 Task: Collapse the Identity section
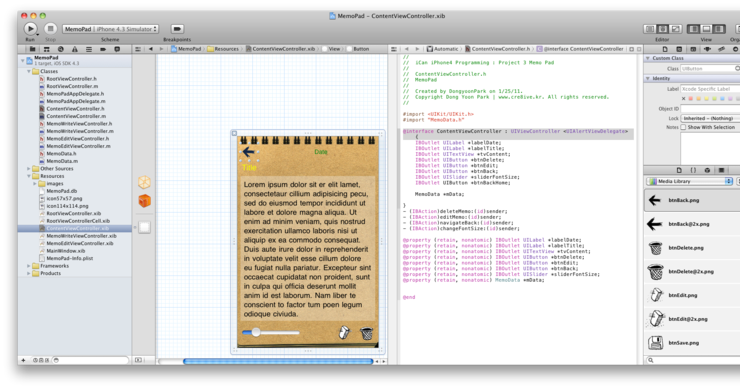pyautogui.click(x=648, y=78)
